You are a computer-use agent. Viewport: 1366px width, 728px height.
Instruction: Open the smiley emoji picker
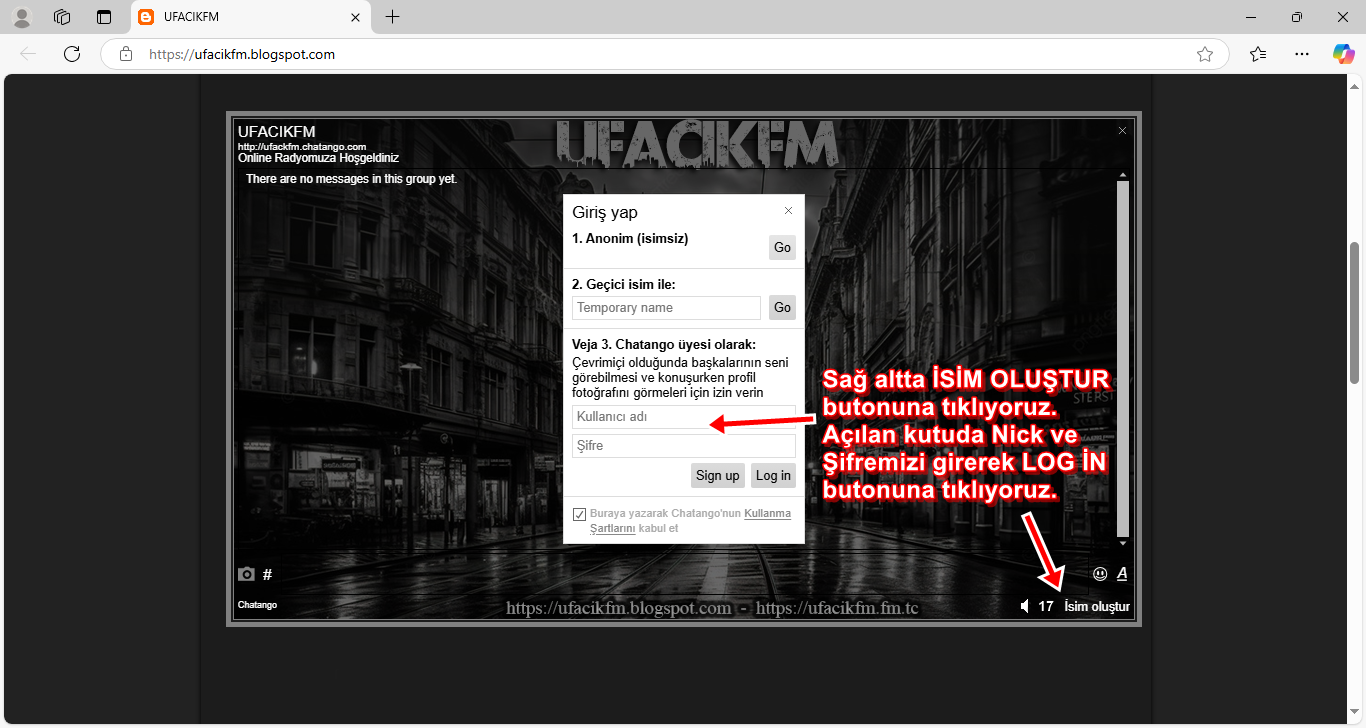(x=1100, y=574)
